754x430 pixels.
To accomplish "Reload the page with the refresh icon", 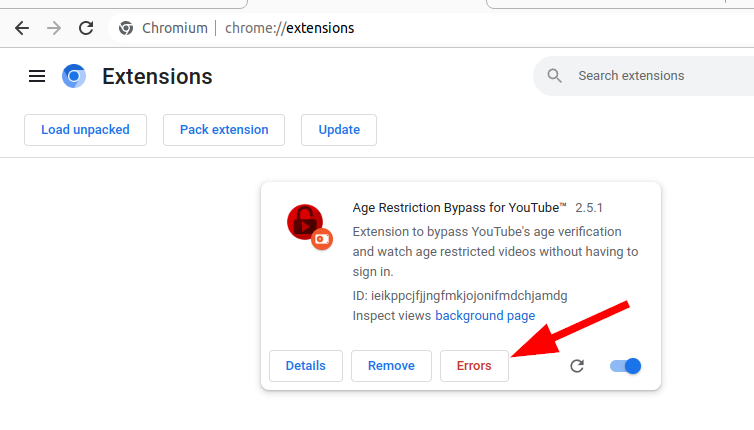I will click(x=86, y=28).
